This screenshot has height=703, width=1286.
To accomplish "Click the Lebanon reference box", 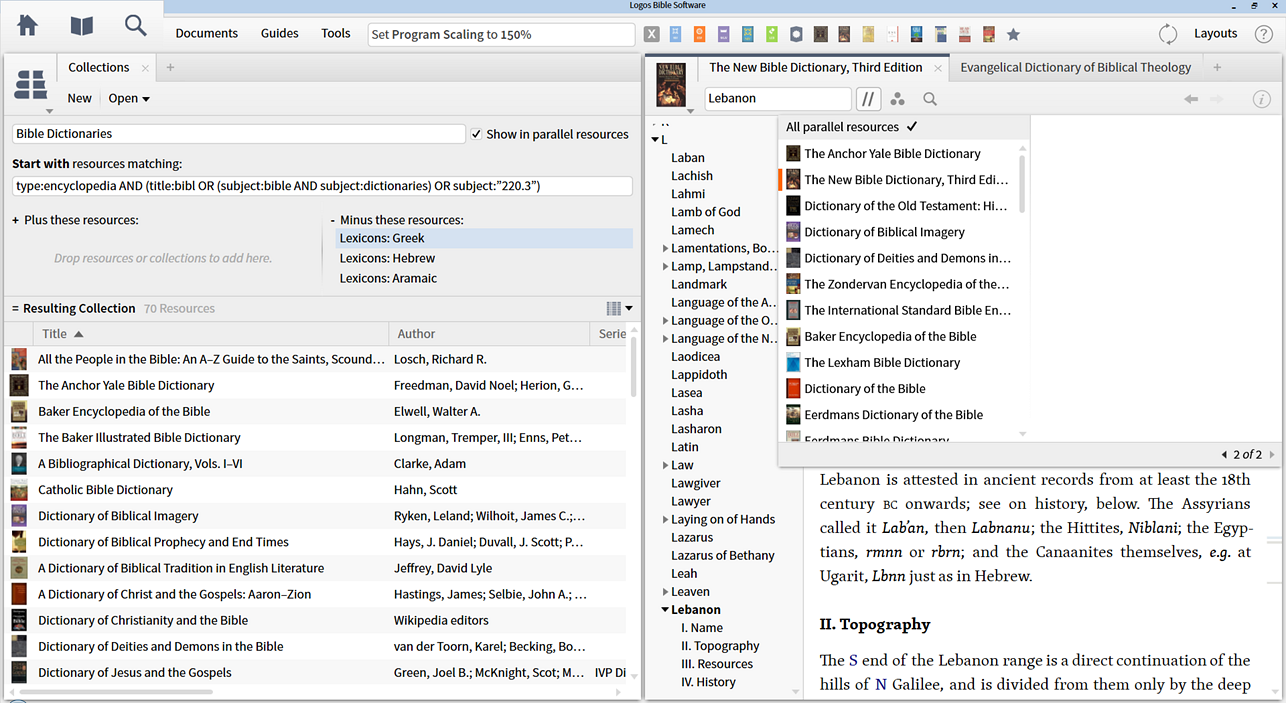I will click(x=778, y=99).
